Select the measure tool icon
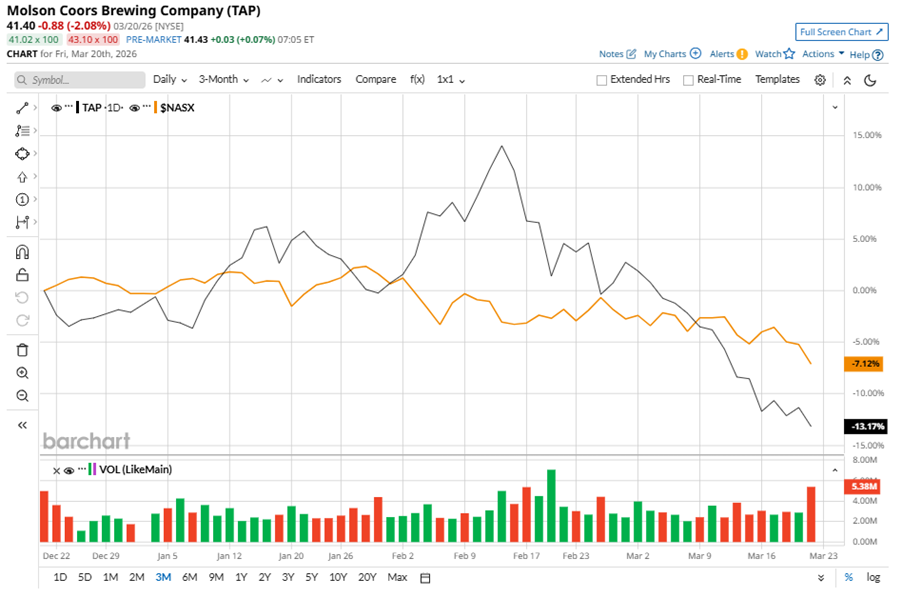Viewport: 902px width, 598px height. click(22, 222)
